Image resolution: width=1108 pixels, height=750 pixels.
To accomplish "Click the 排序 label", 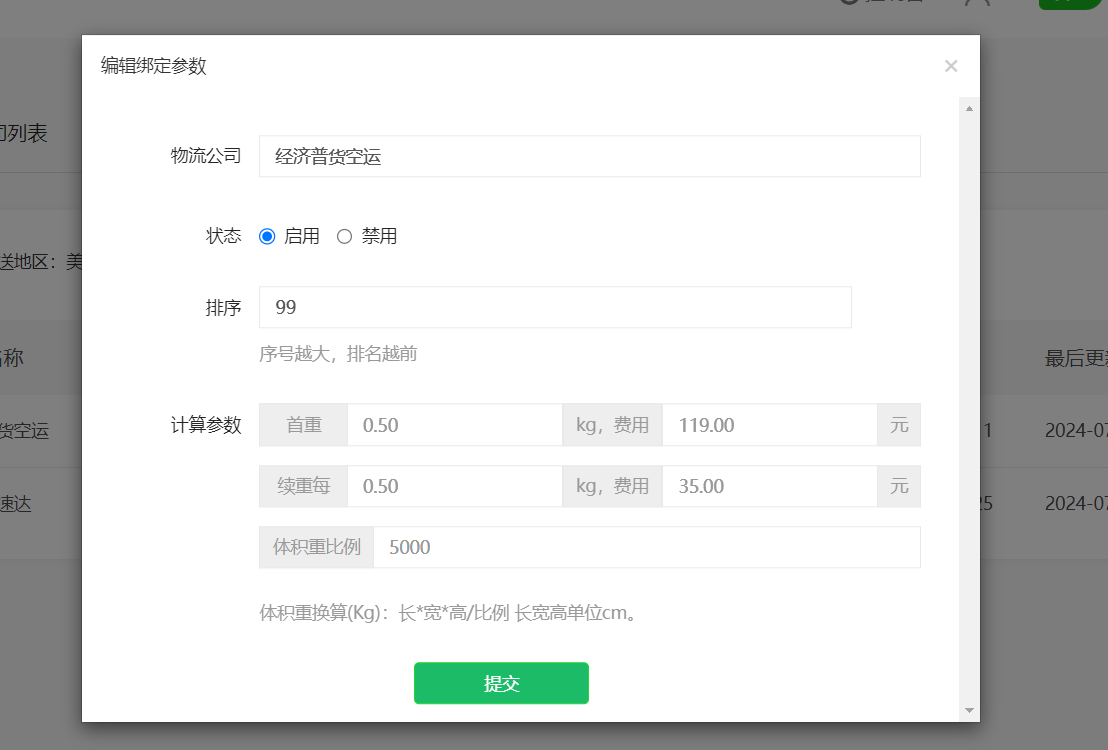I will [223, 307].
